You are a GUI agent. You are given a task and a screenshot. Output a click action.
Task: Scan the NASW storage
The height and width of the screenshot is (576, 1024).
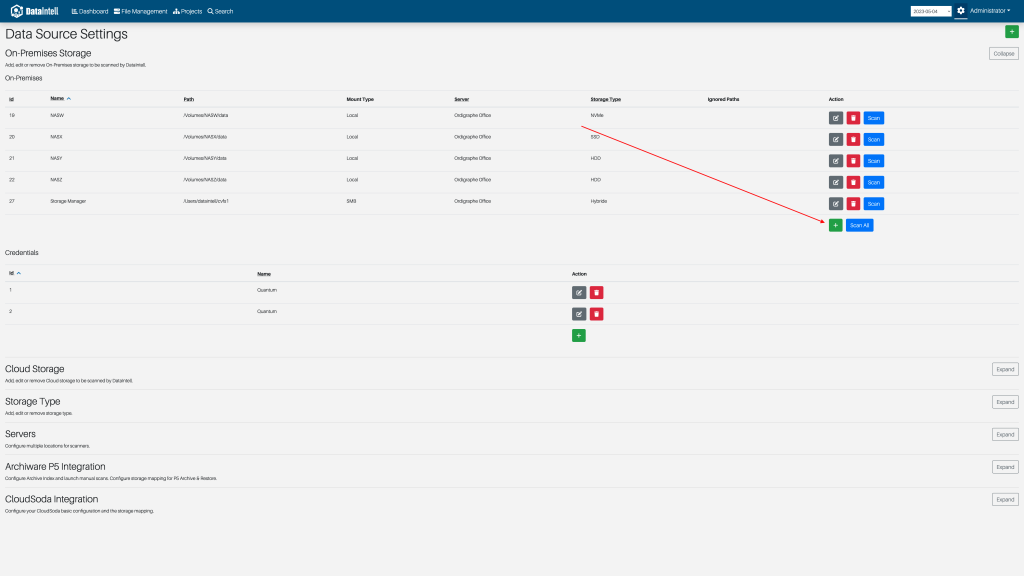[x=874, y=118]
